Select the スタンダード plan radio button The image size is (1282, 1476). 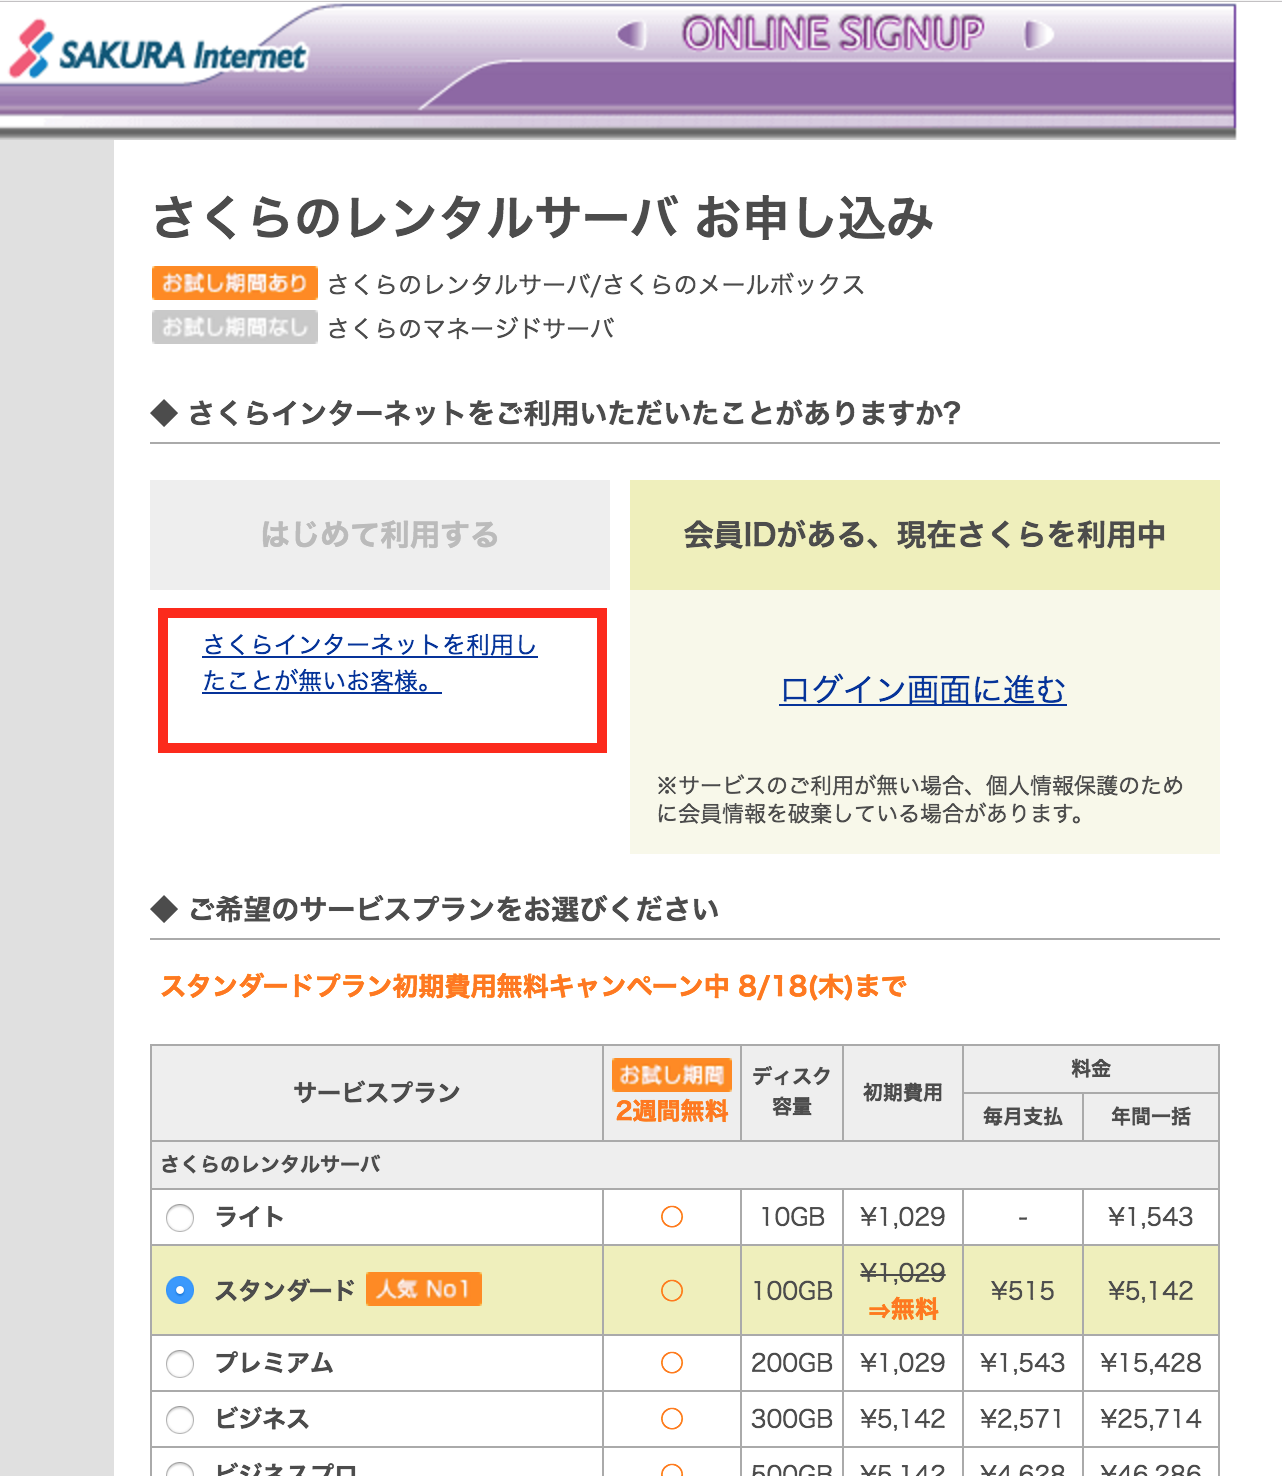click(180, 1290)
